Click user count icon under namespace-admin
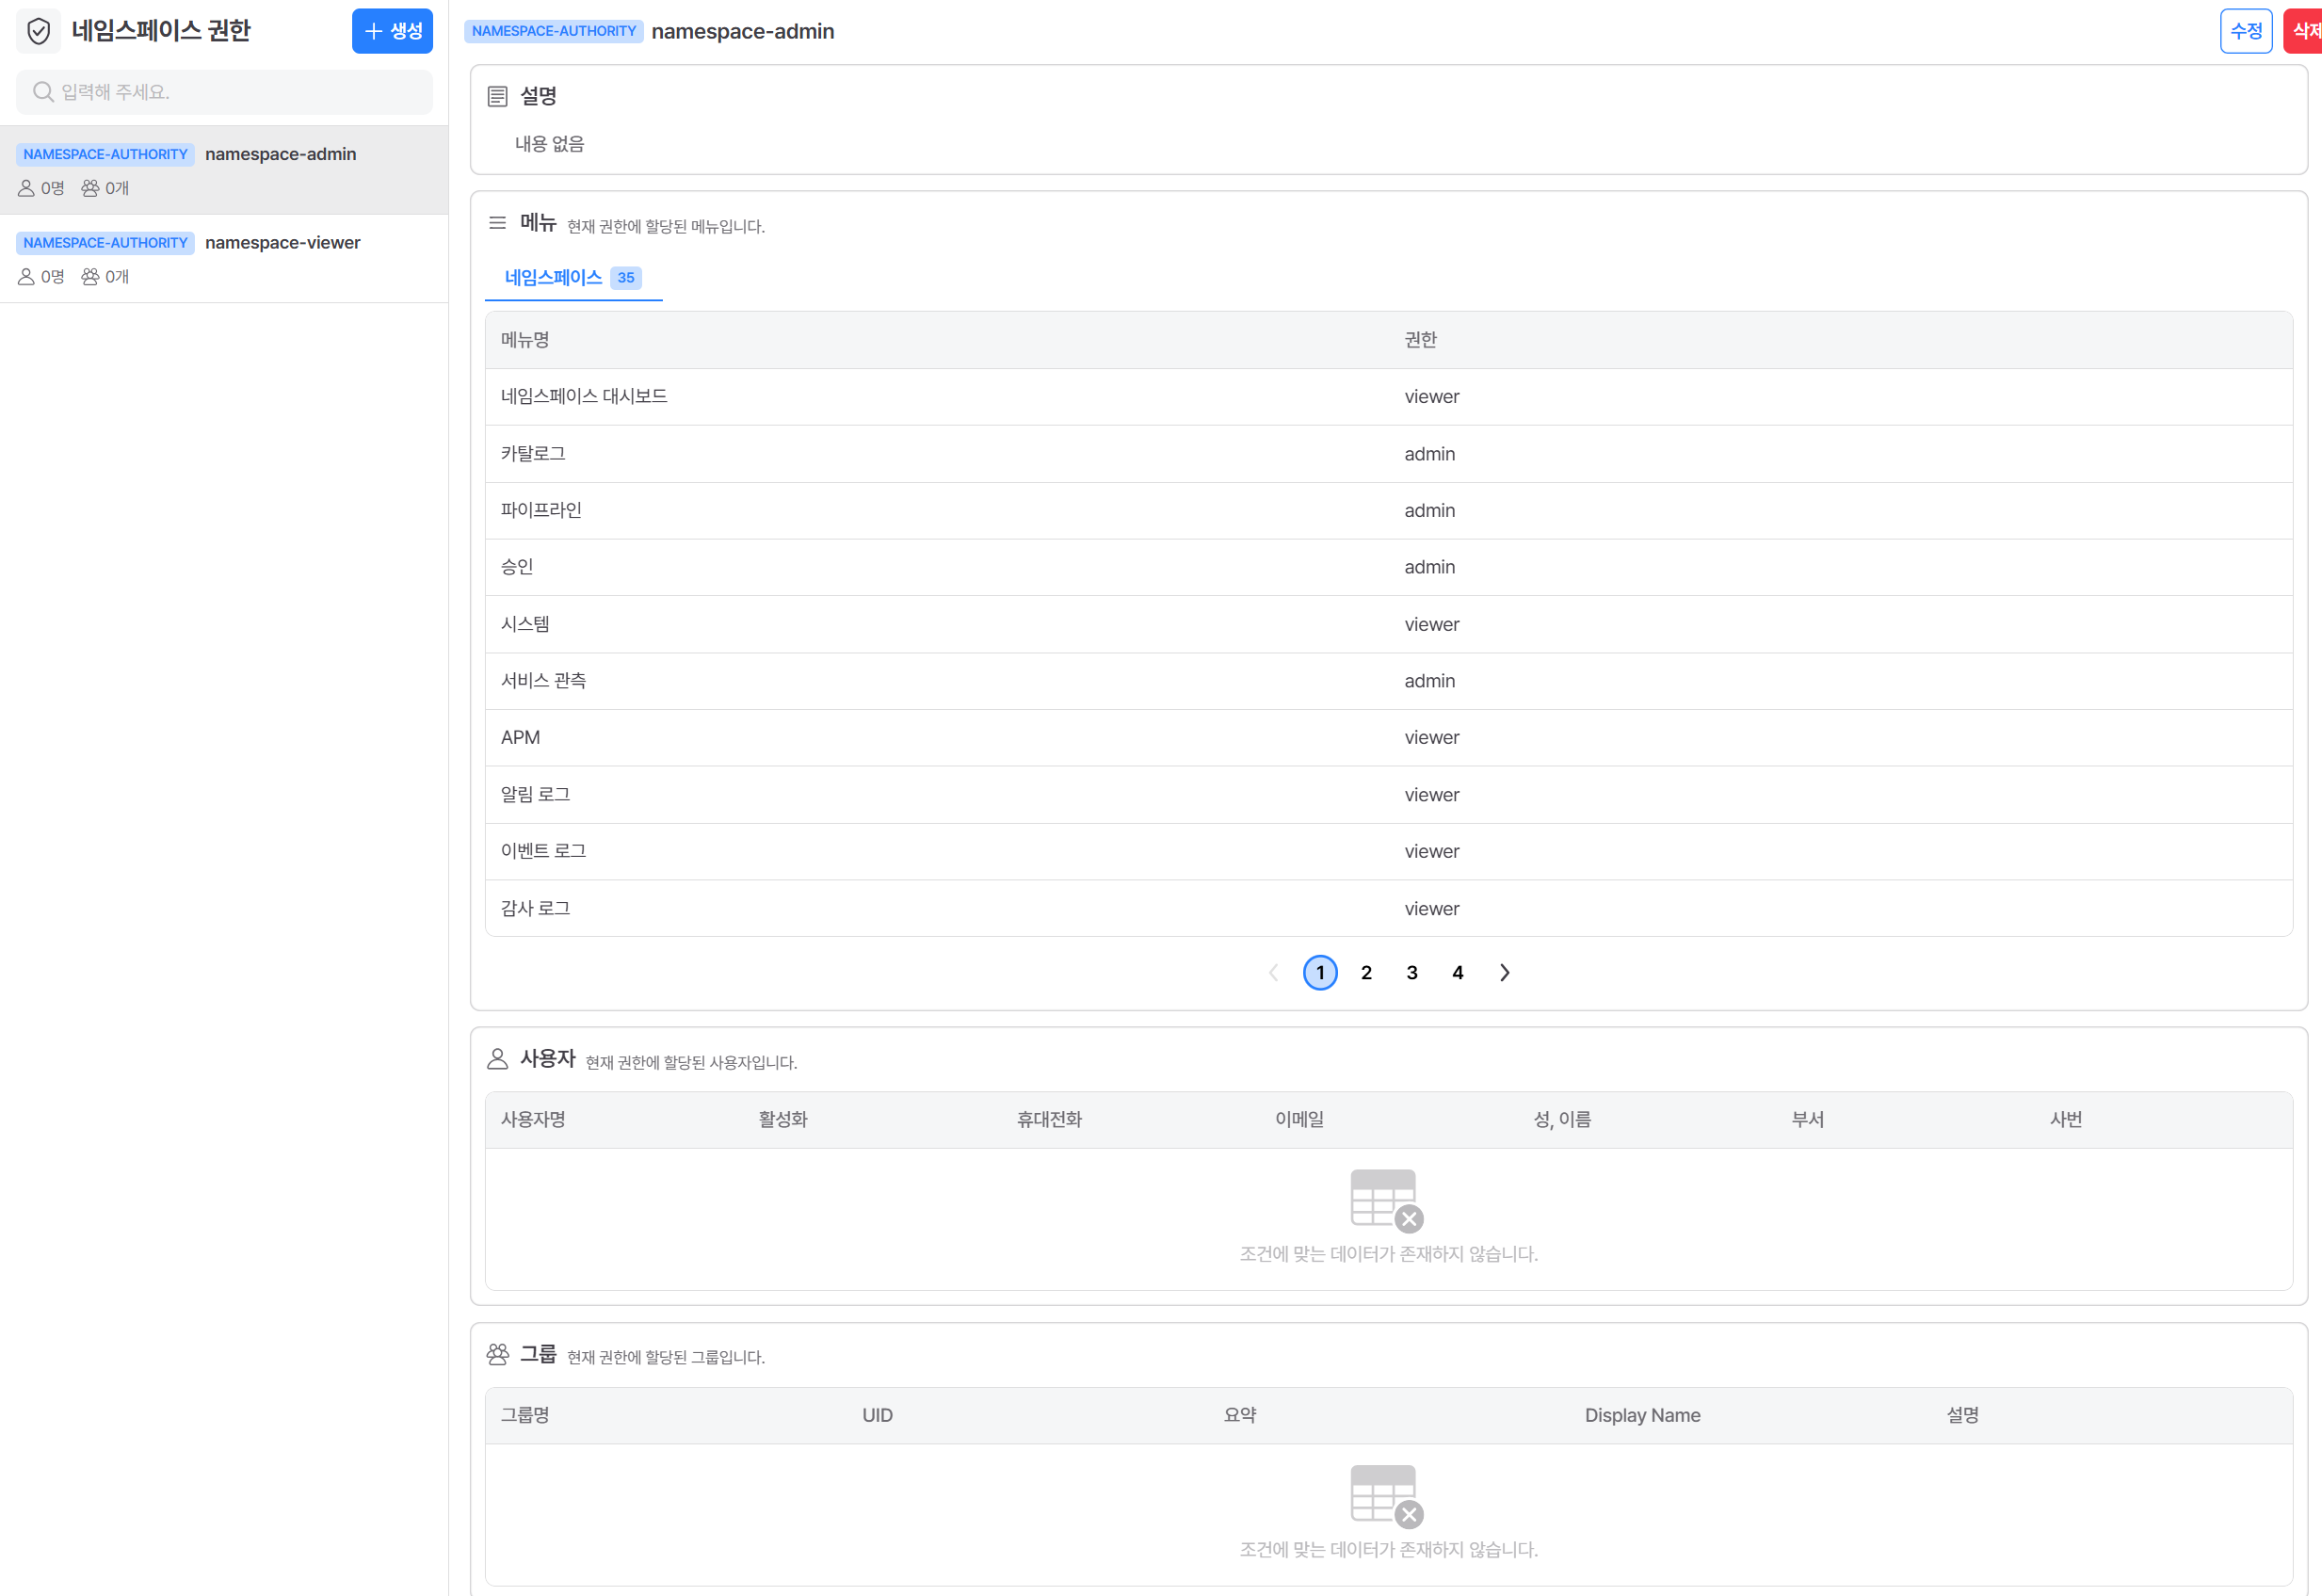The width and height of the screenshot is (2322, 1596). (27, 188)
